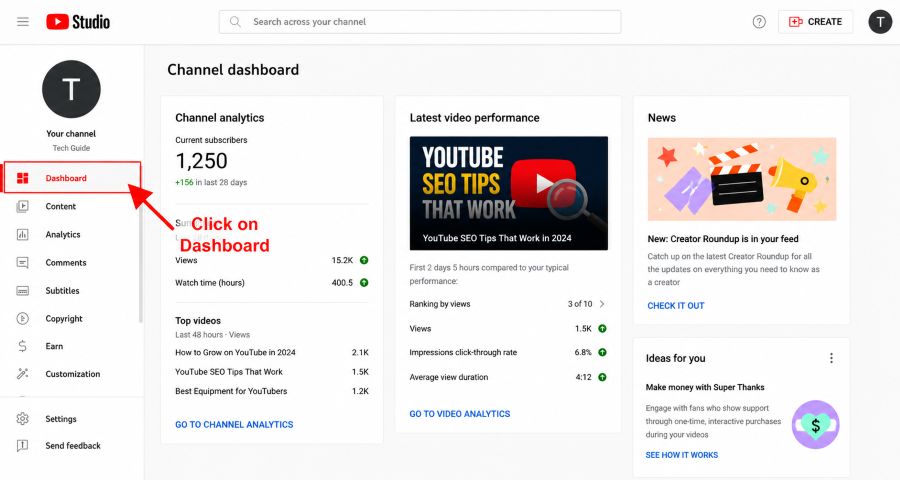The image size is (900, 480).
Task: Select Dashboard in the sidebar
Action: [72, 177]
